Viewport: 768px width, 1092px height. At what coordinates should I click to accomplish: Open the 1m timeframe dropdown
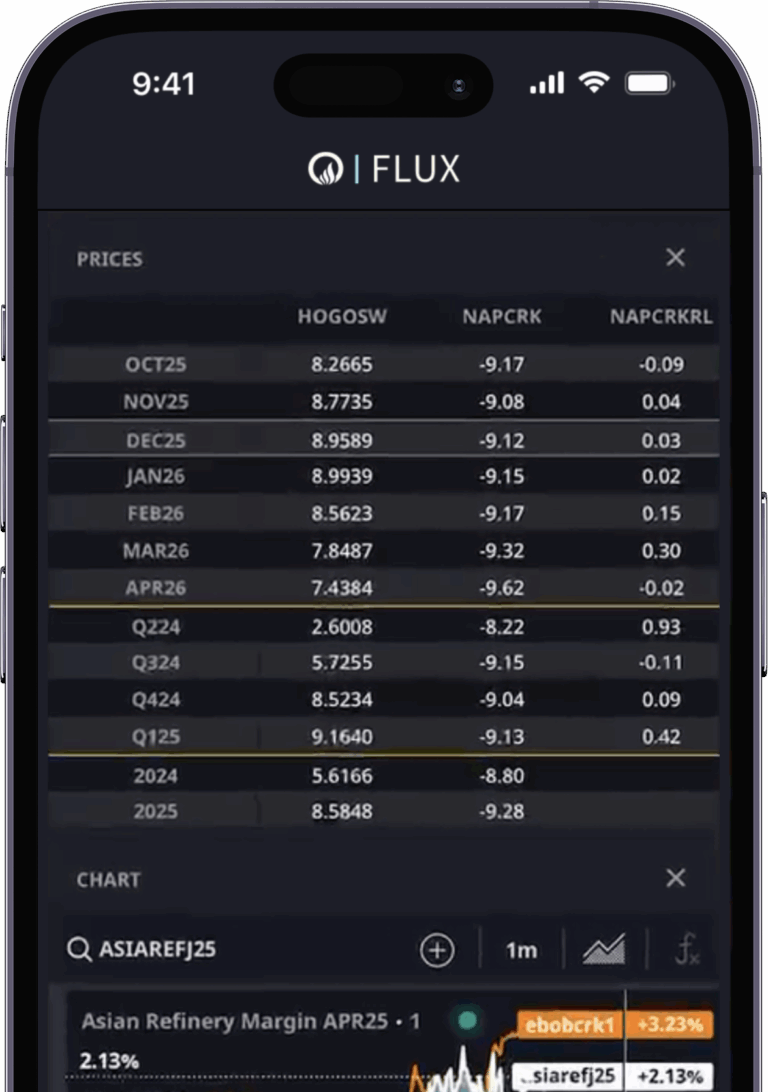pos(523,950)
